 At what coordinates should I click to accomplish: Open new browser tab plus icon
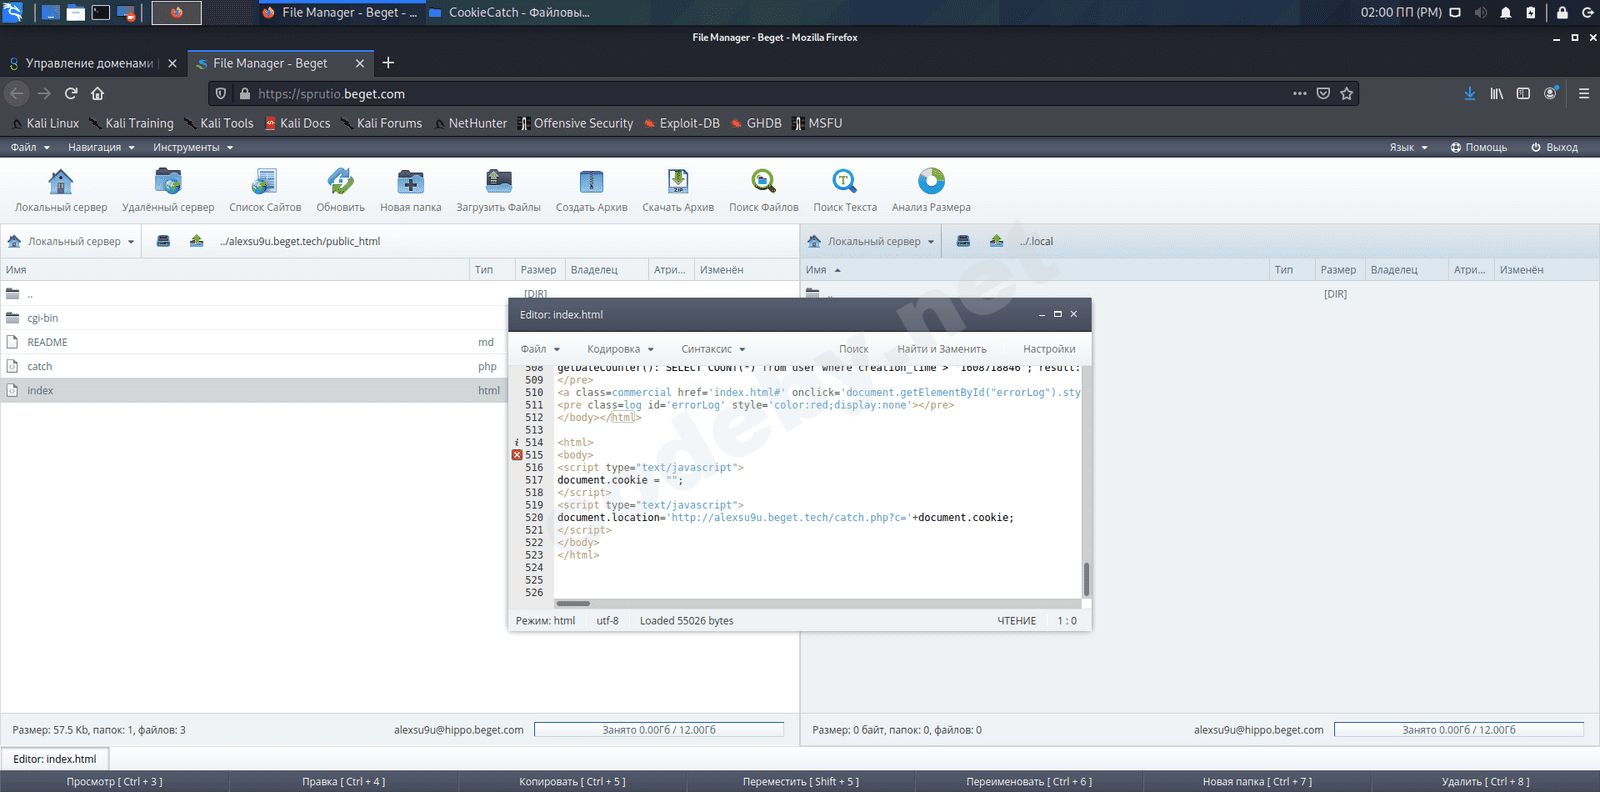[388, 63]
